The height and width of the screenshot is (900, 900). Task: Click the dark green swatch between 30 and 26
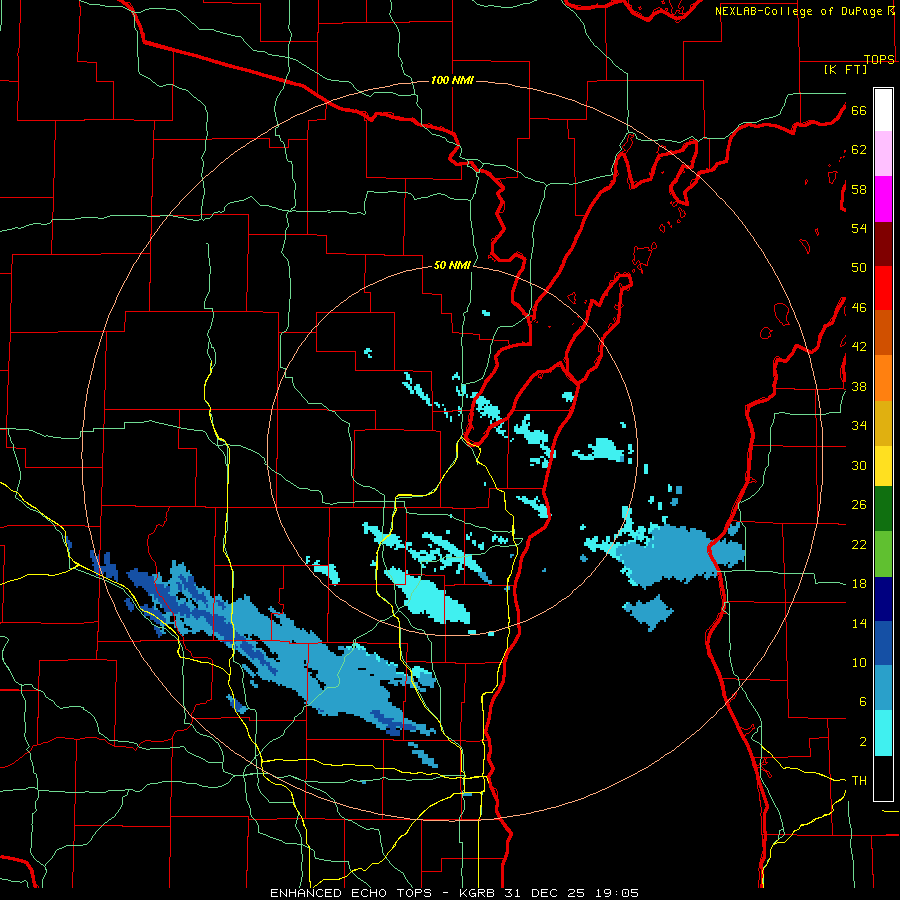(x=883, y=509)
